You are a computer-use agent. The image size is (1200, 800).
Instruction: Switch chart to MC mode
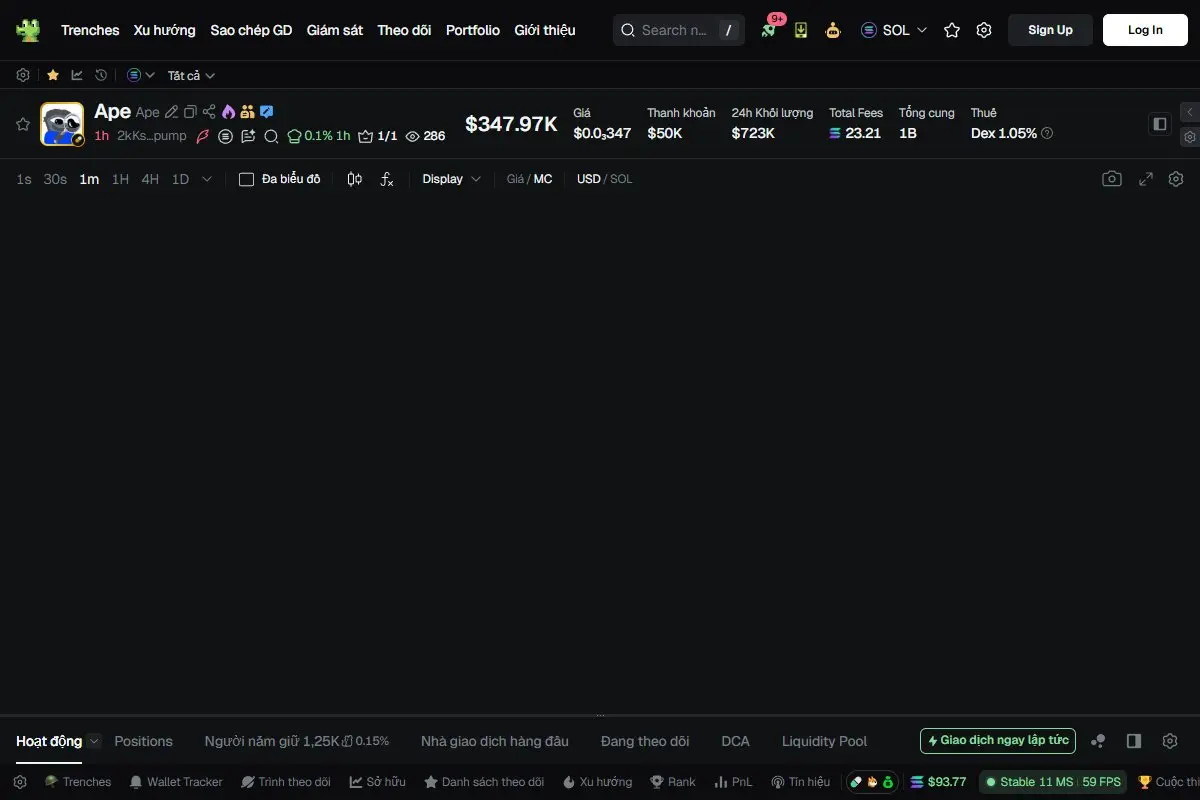[x=543, y=179]
